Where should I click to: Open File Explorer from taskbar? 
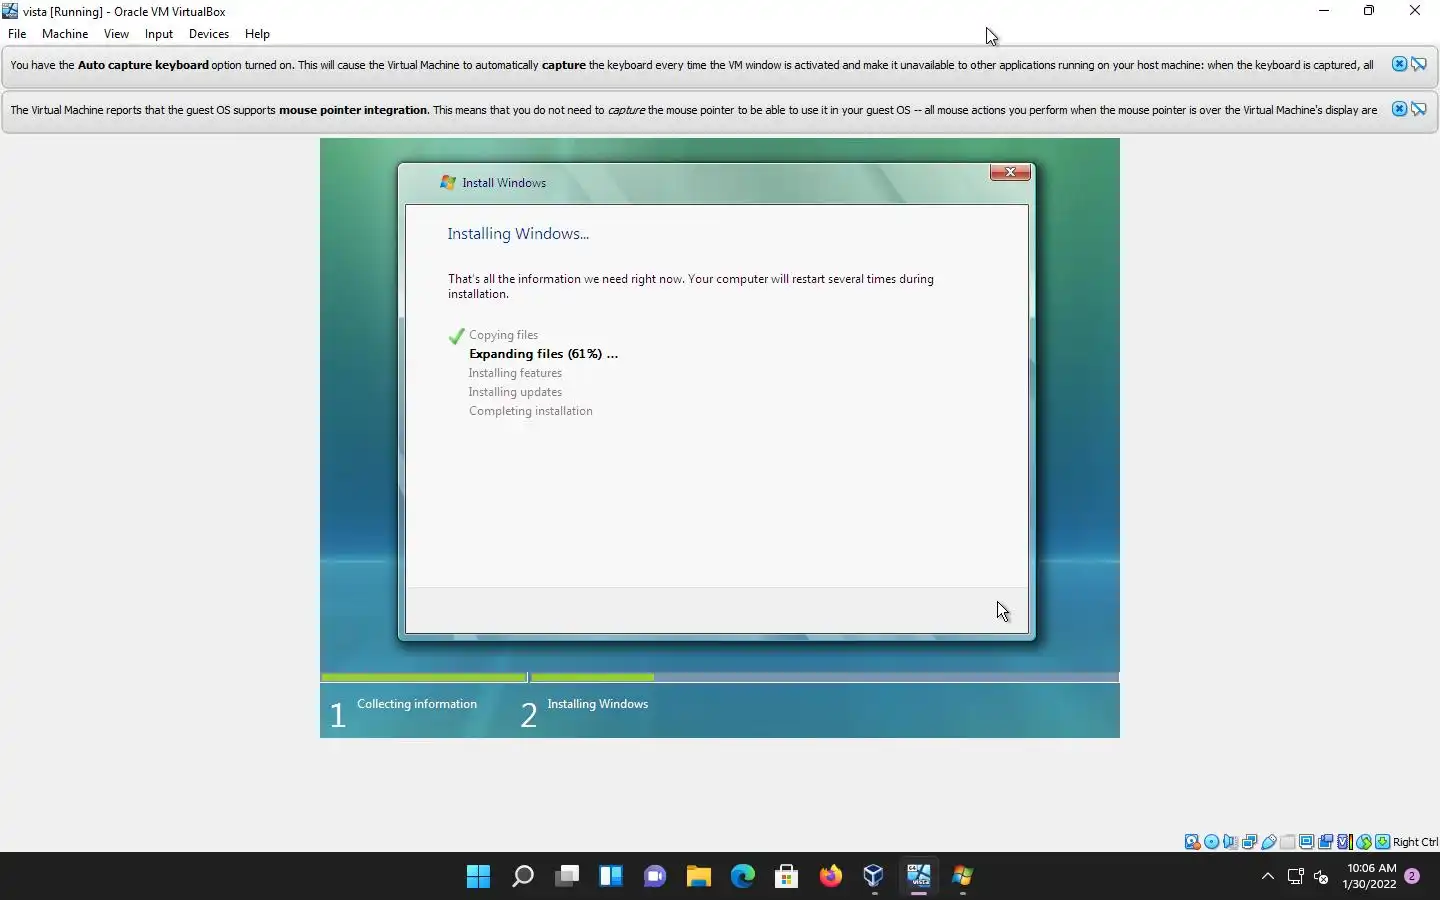pyautogui.click(x=698, y=877)
